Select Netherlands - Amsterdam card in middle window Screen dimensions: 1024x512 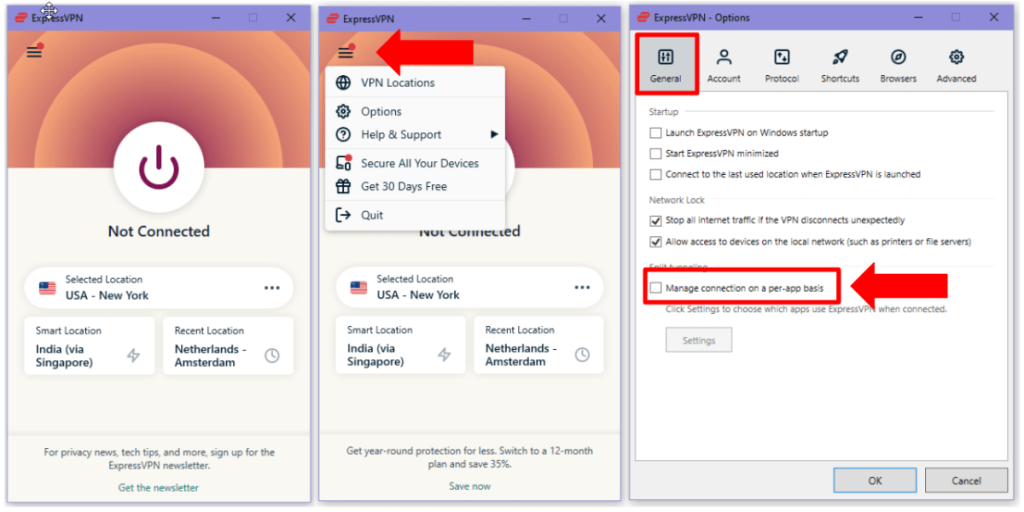coord(538,345)
